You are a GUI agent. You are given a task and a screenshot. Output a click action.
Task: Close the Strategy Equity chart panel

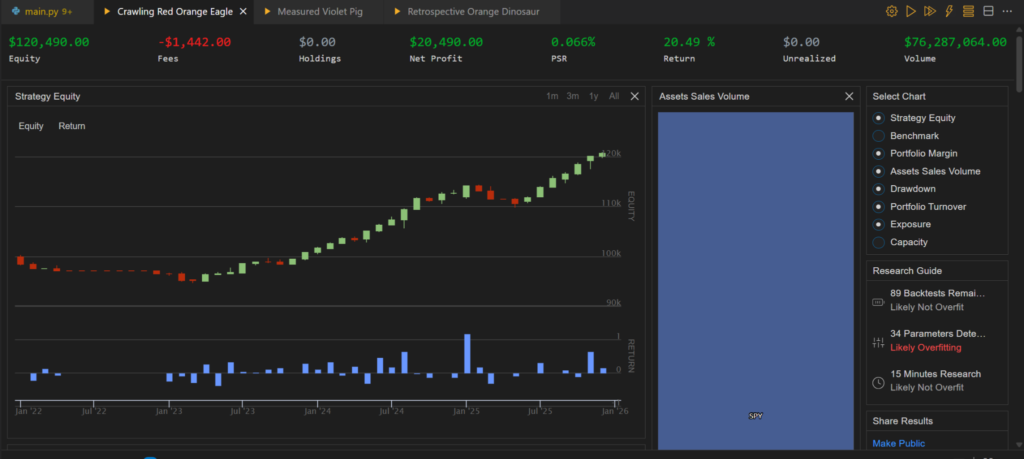(x=634, y=96)
